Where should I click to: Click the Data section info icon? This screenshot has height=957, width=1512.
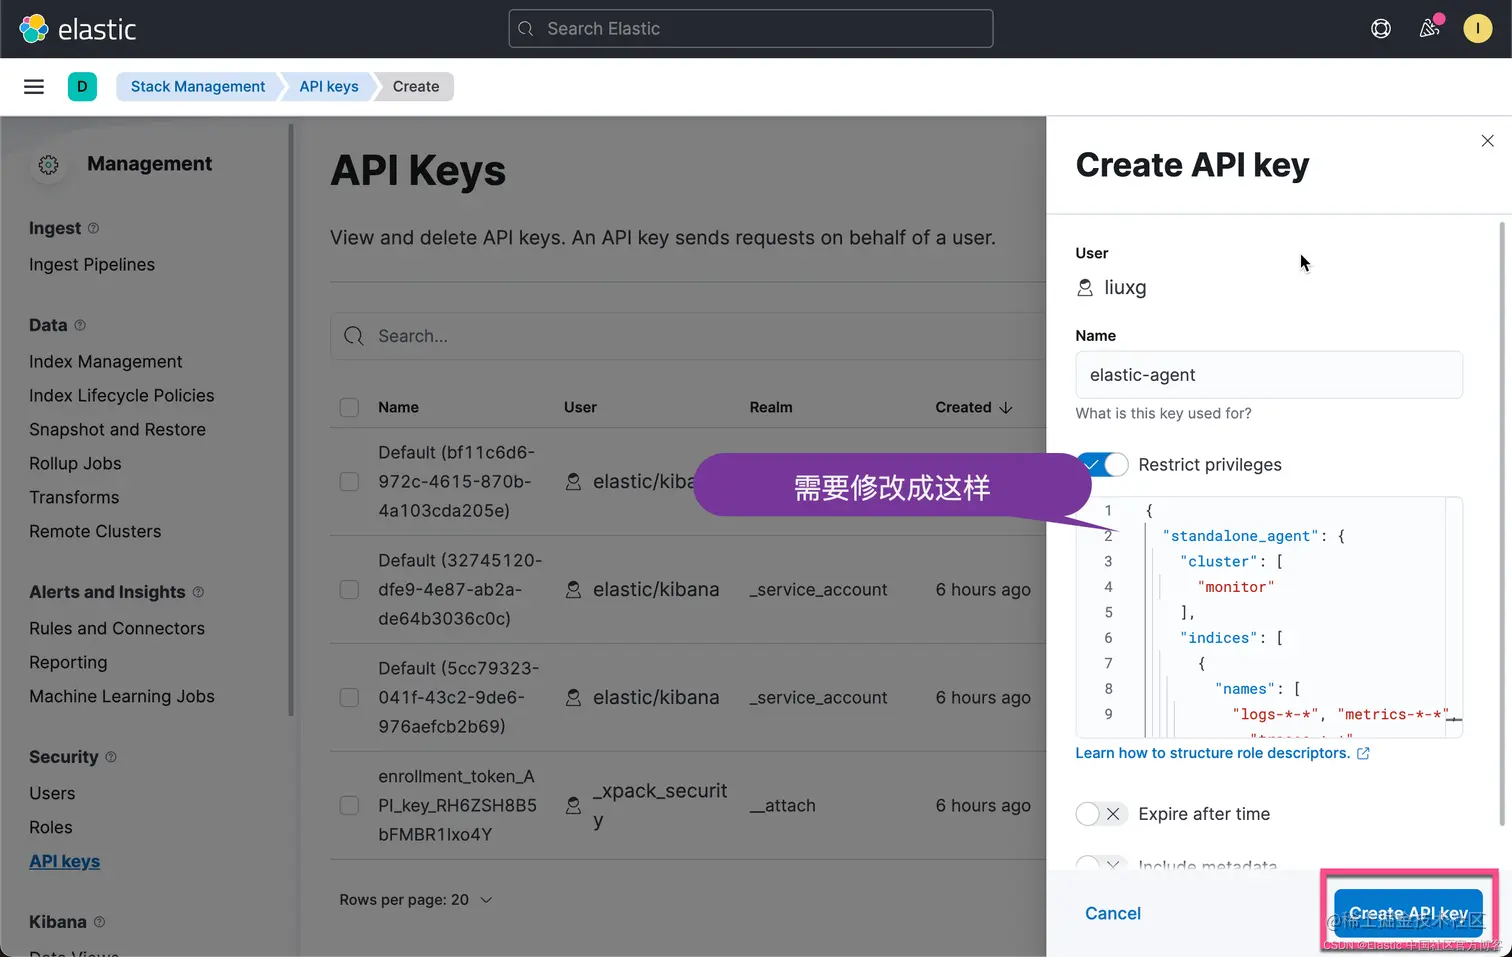click(80, 325)
